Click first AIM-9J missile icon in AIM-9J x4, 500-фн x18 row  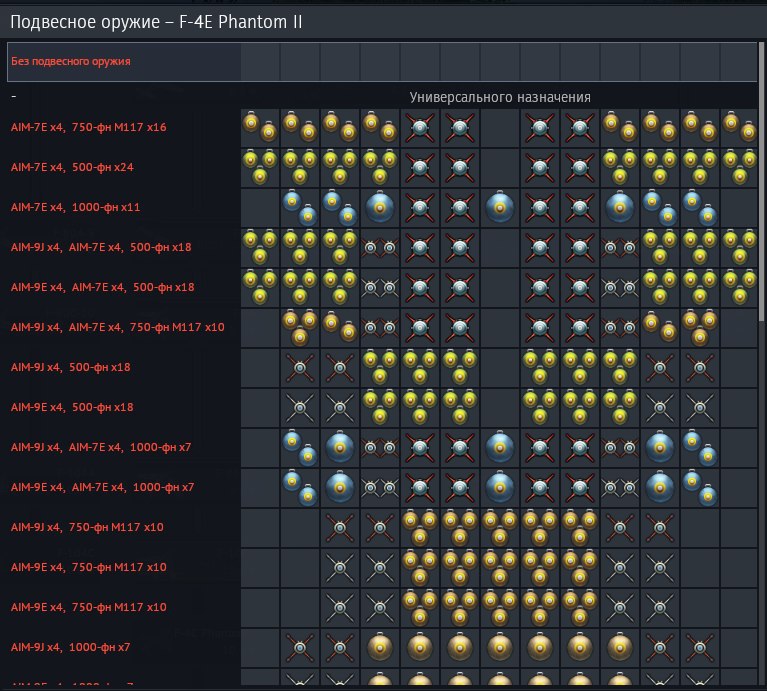click(300, 368)
